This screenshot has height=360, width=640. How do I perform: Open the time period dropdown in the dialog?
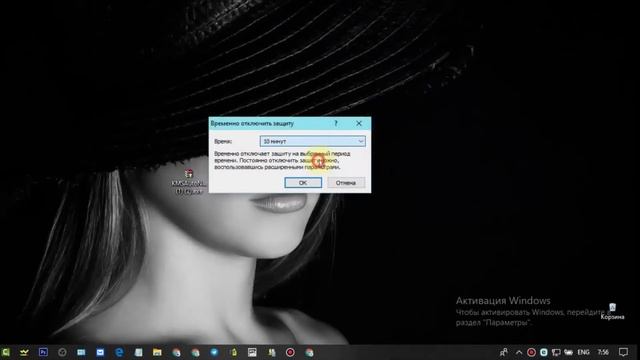click(x=313, y=141)
